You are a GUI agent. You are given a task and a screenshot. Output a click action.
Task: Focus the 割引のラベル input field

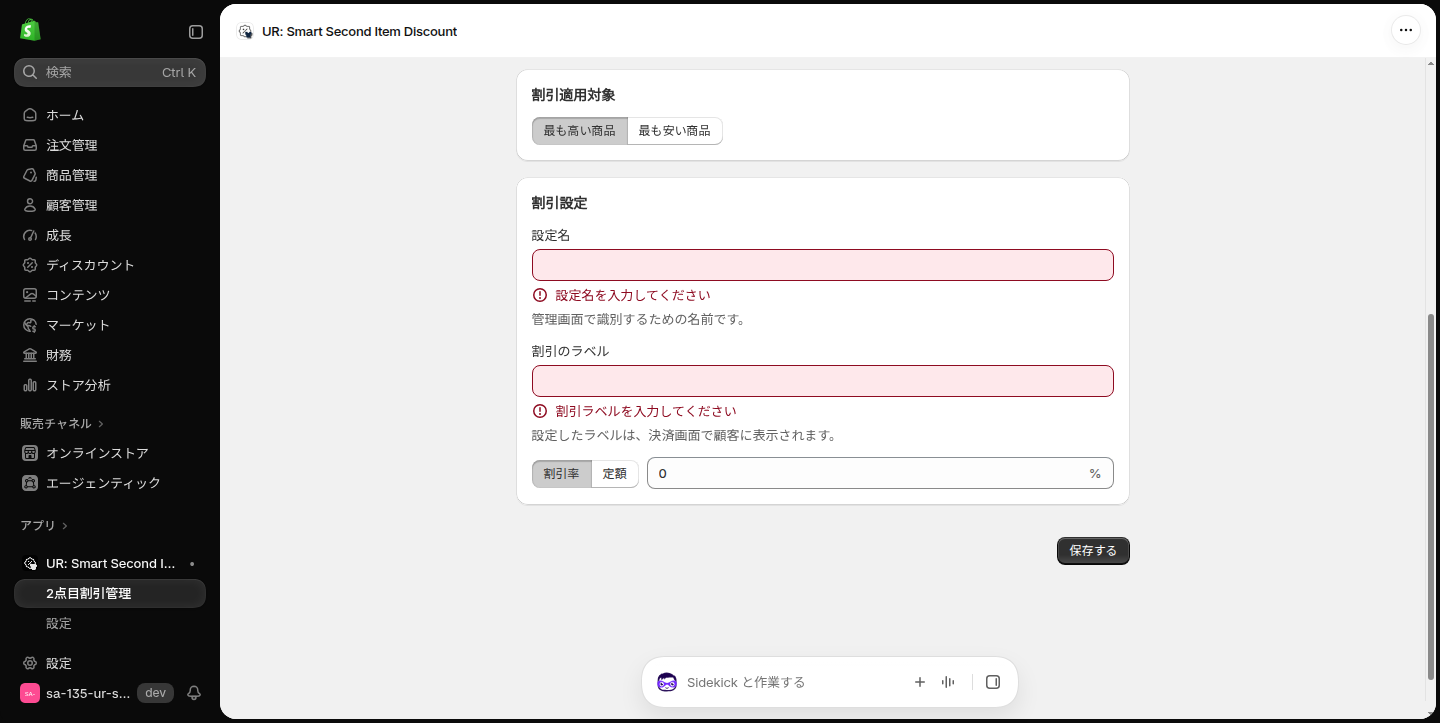[823, 381]
